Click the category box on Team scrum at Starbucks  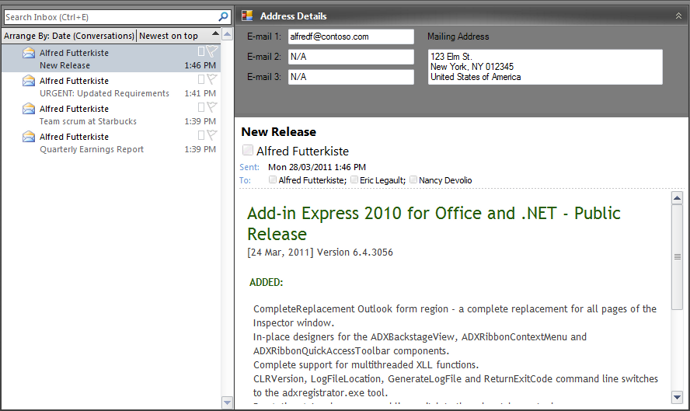(x=201, y=107)
